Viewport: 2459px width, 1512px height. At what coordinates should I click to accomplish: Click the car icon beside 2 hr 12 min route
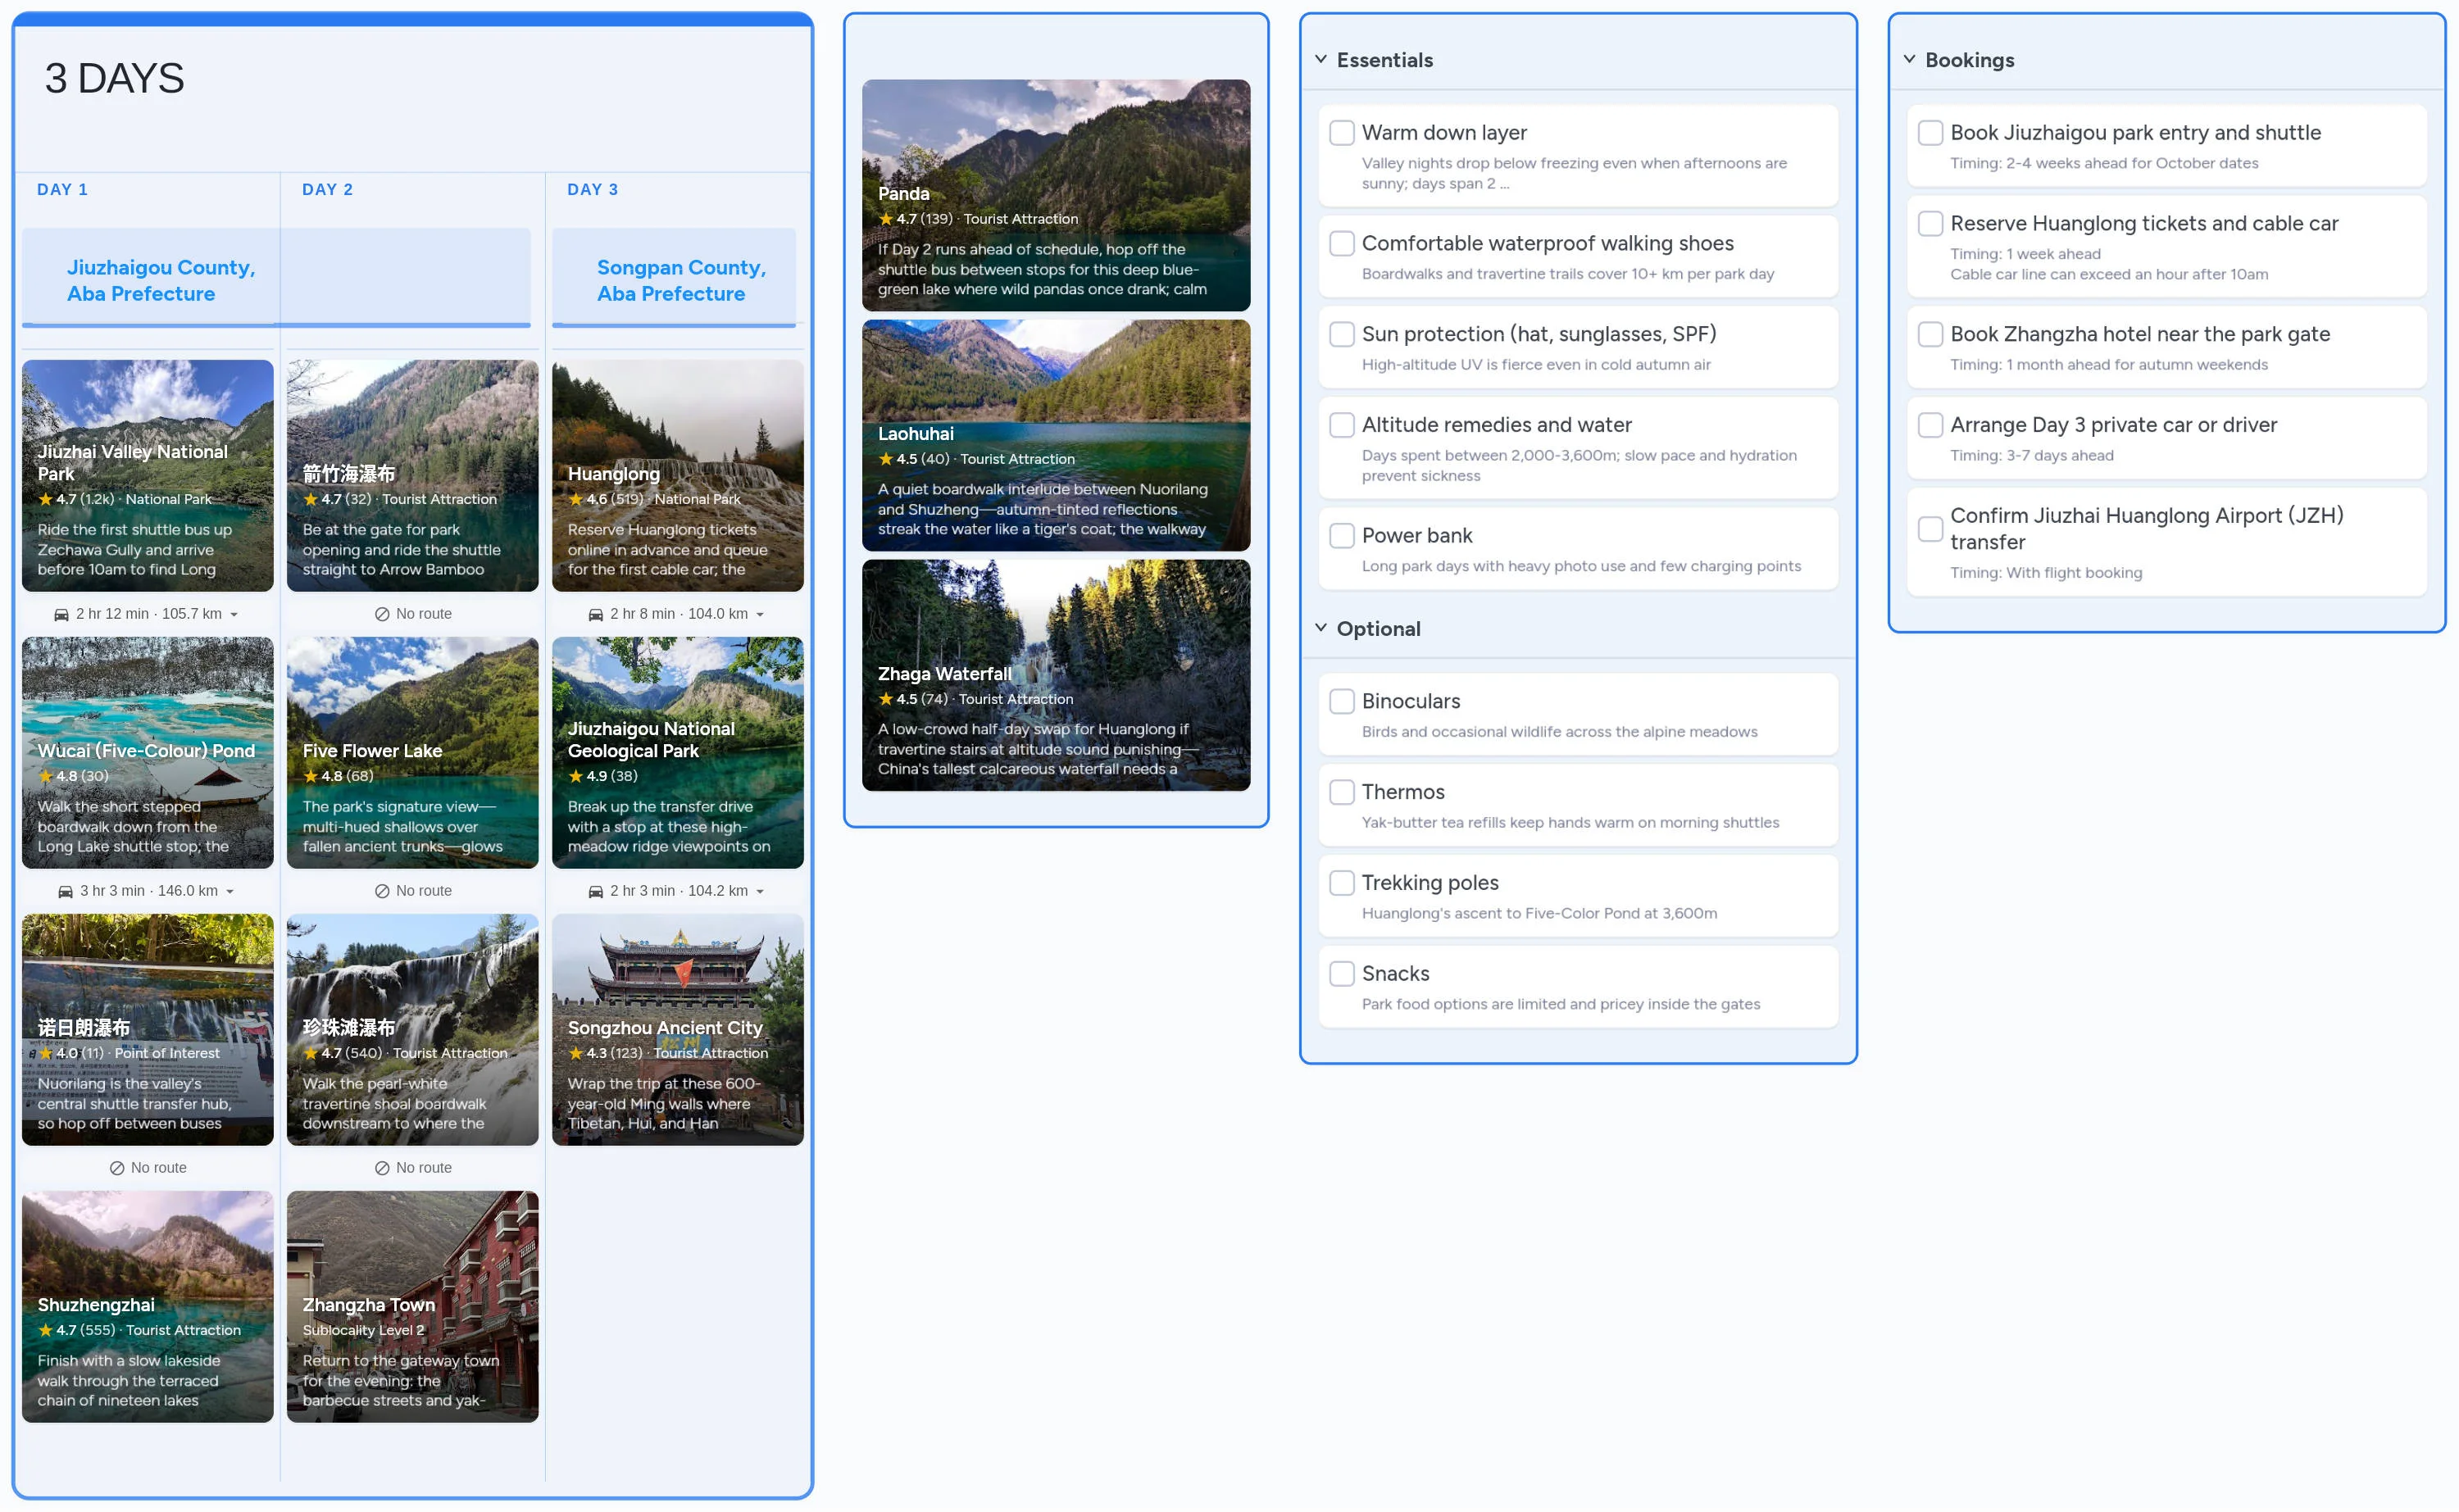pyautogui.click(x=61, y=614)
